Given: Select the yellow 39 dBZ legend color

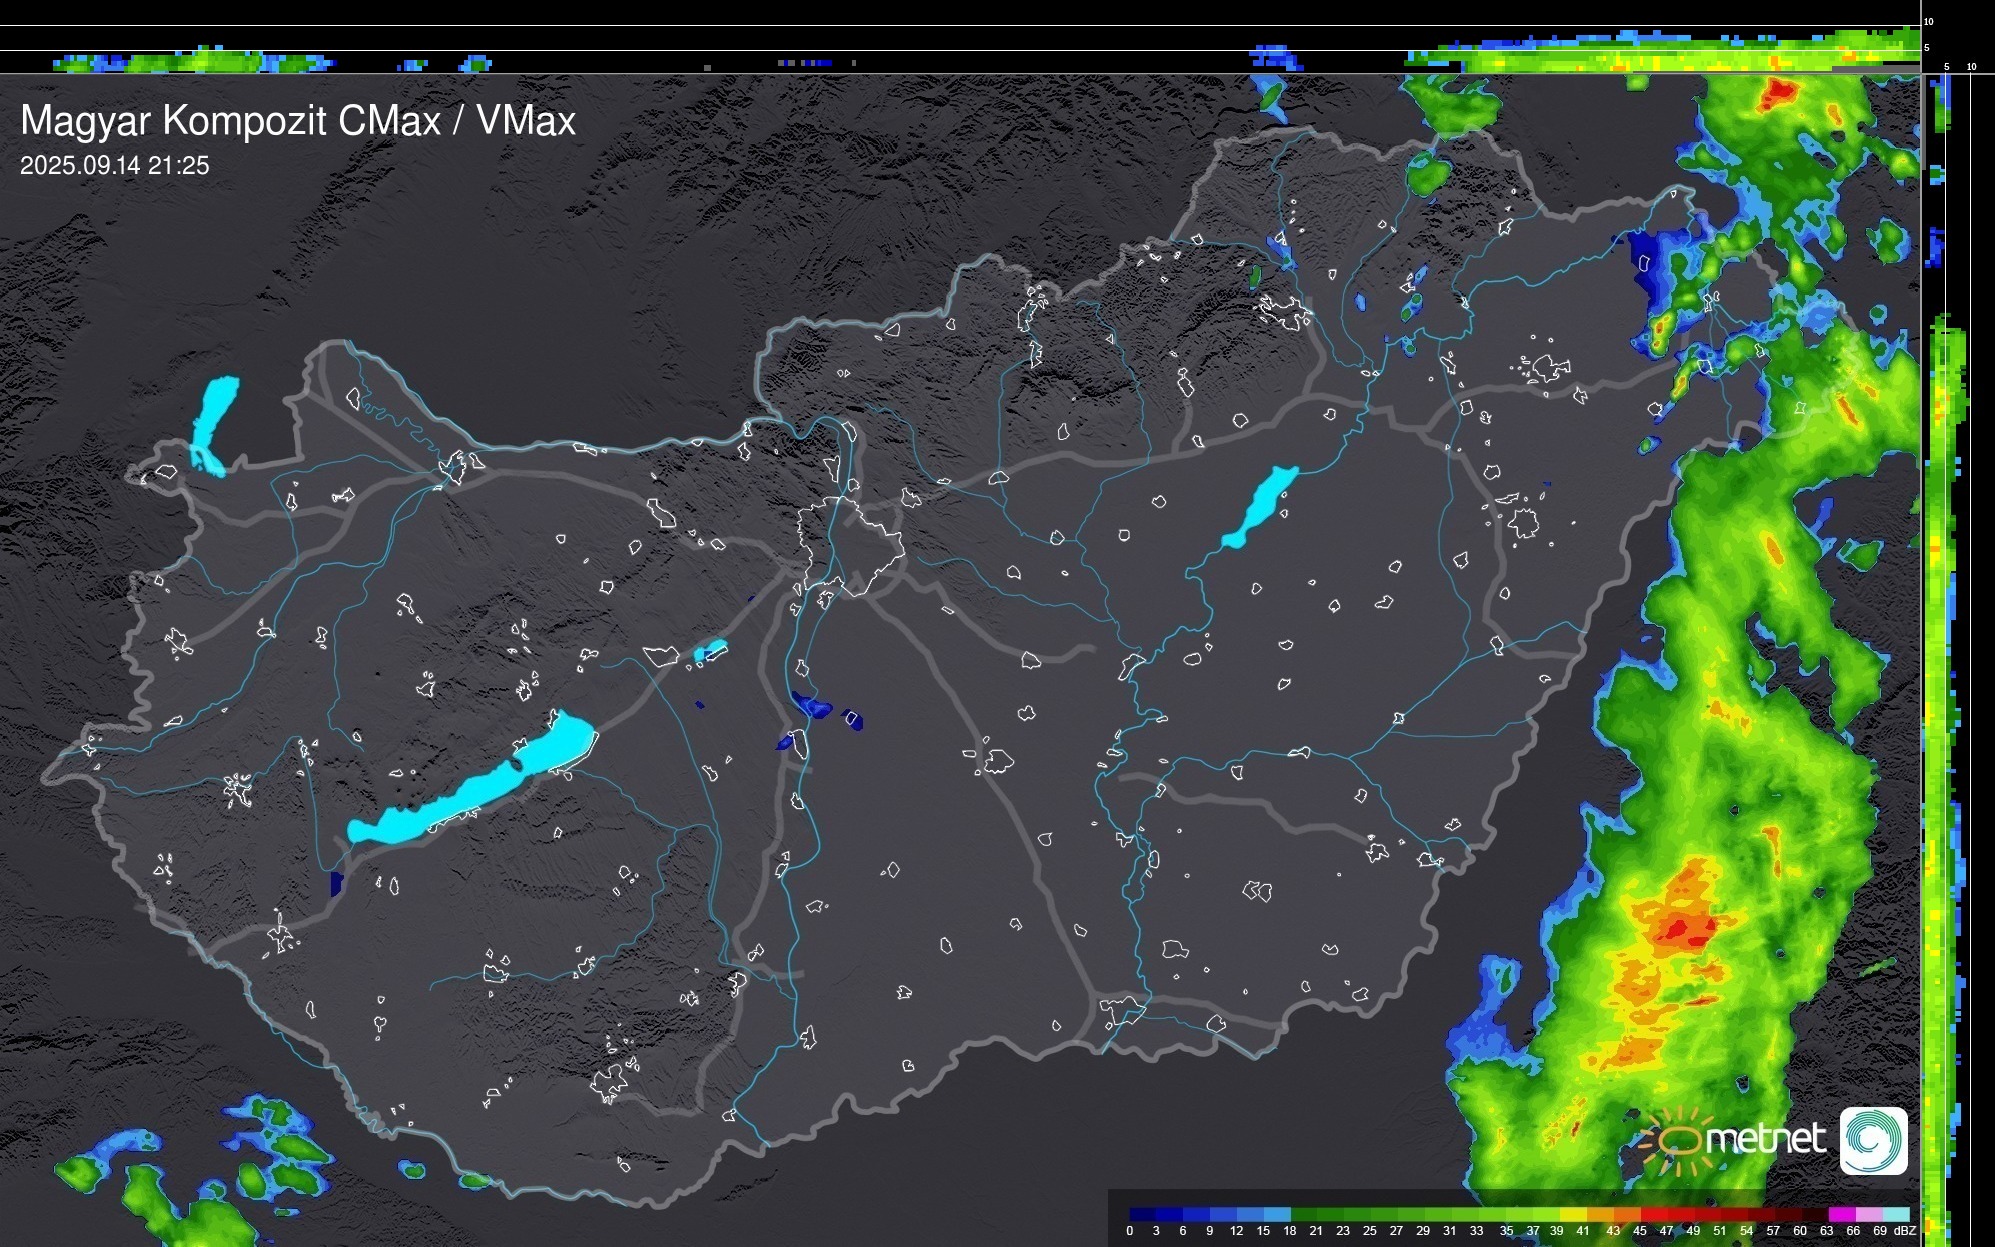Looking at the screenshot, I should [1572, 1215].
